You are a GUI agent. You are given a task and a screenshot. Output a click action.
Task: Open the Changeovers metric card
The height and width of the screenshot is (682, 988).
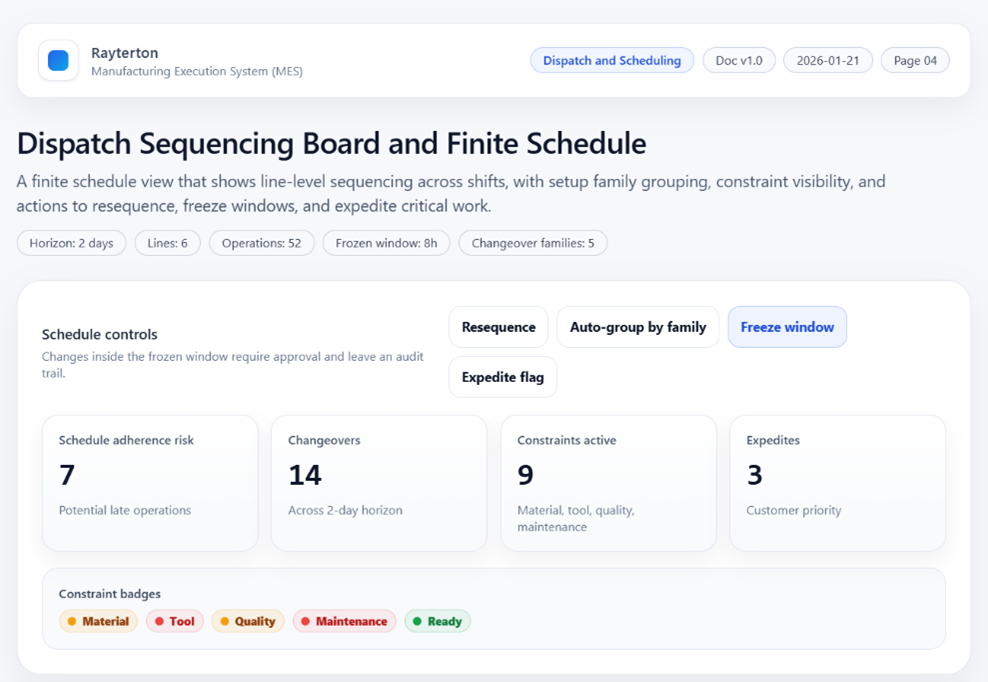(379, 483)
